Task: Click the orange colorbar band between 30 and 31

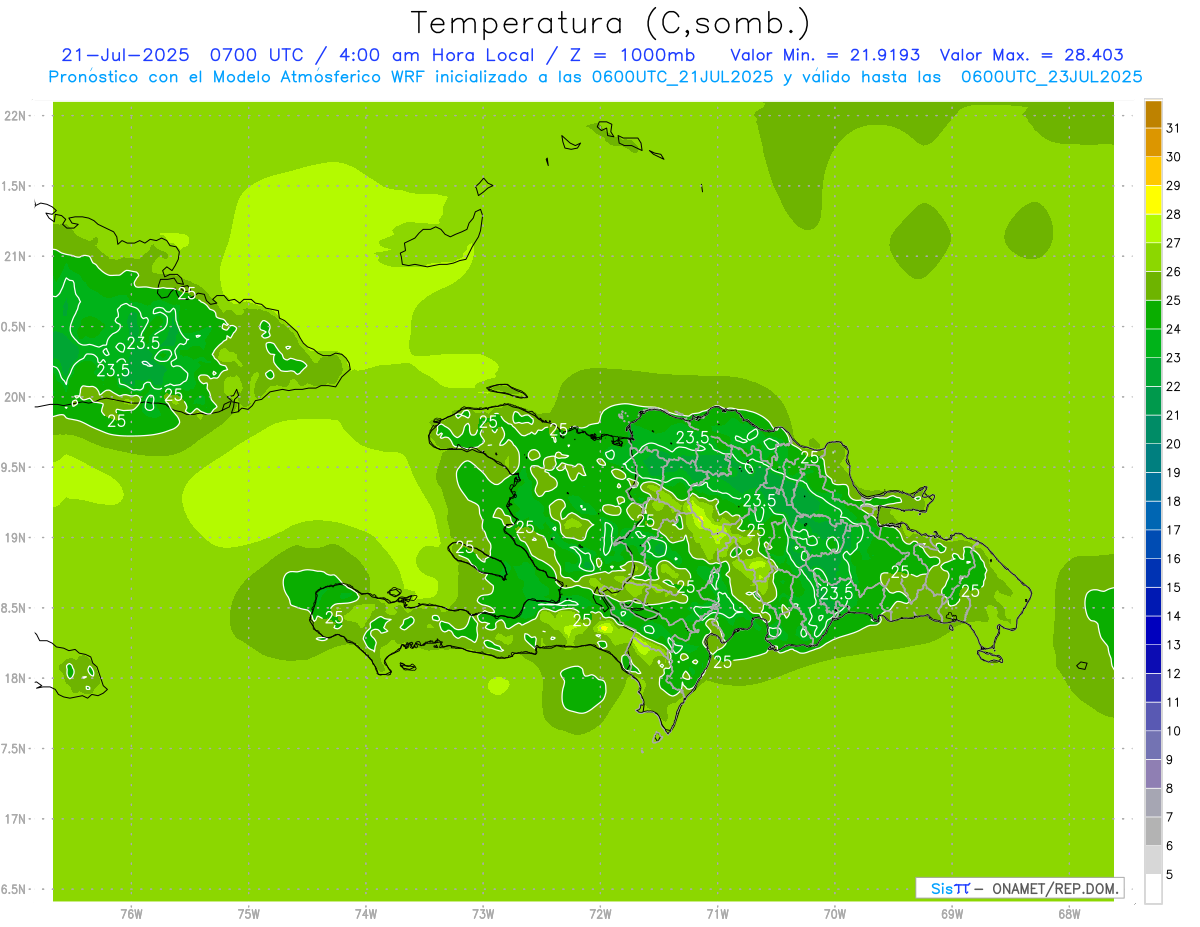Action: pos(1153,142)
